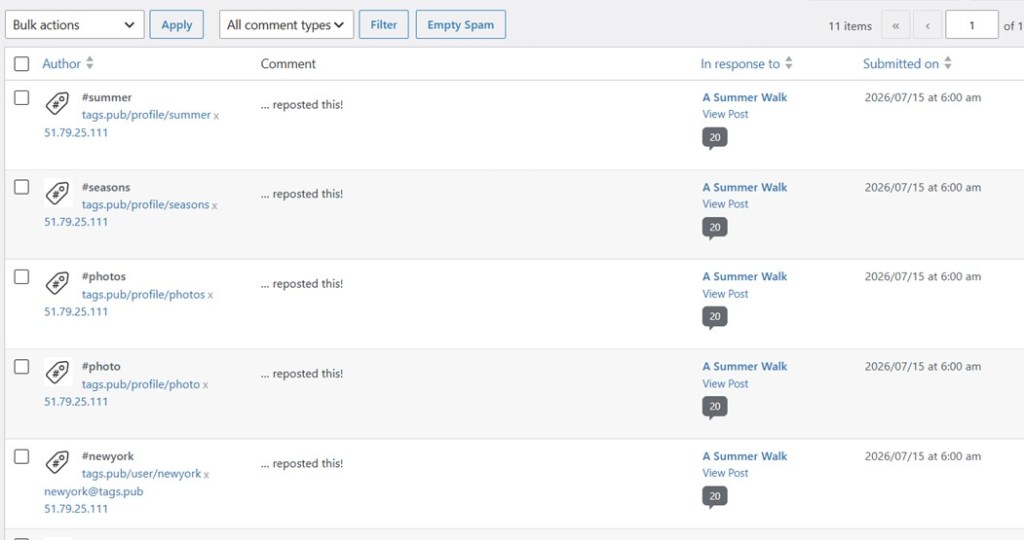Open the 20 comments bubble in #photo row

point(714,407)
